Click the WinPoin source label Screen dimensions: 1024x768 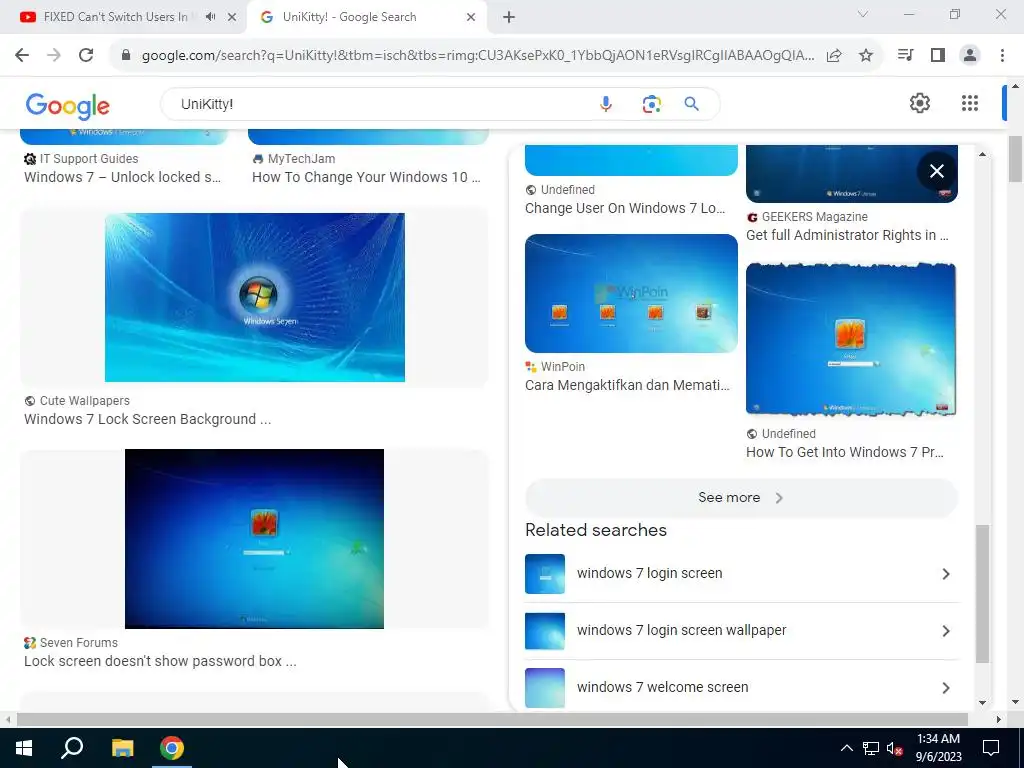[562, 367]
